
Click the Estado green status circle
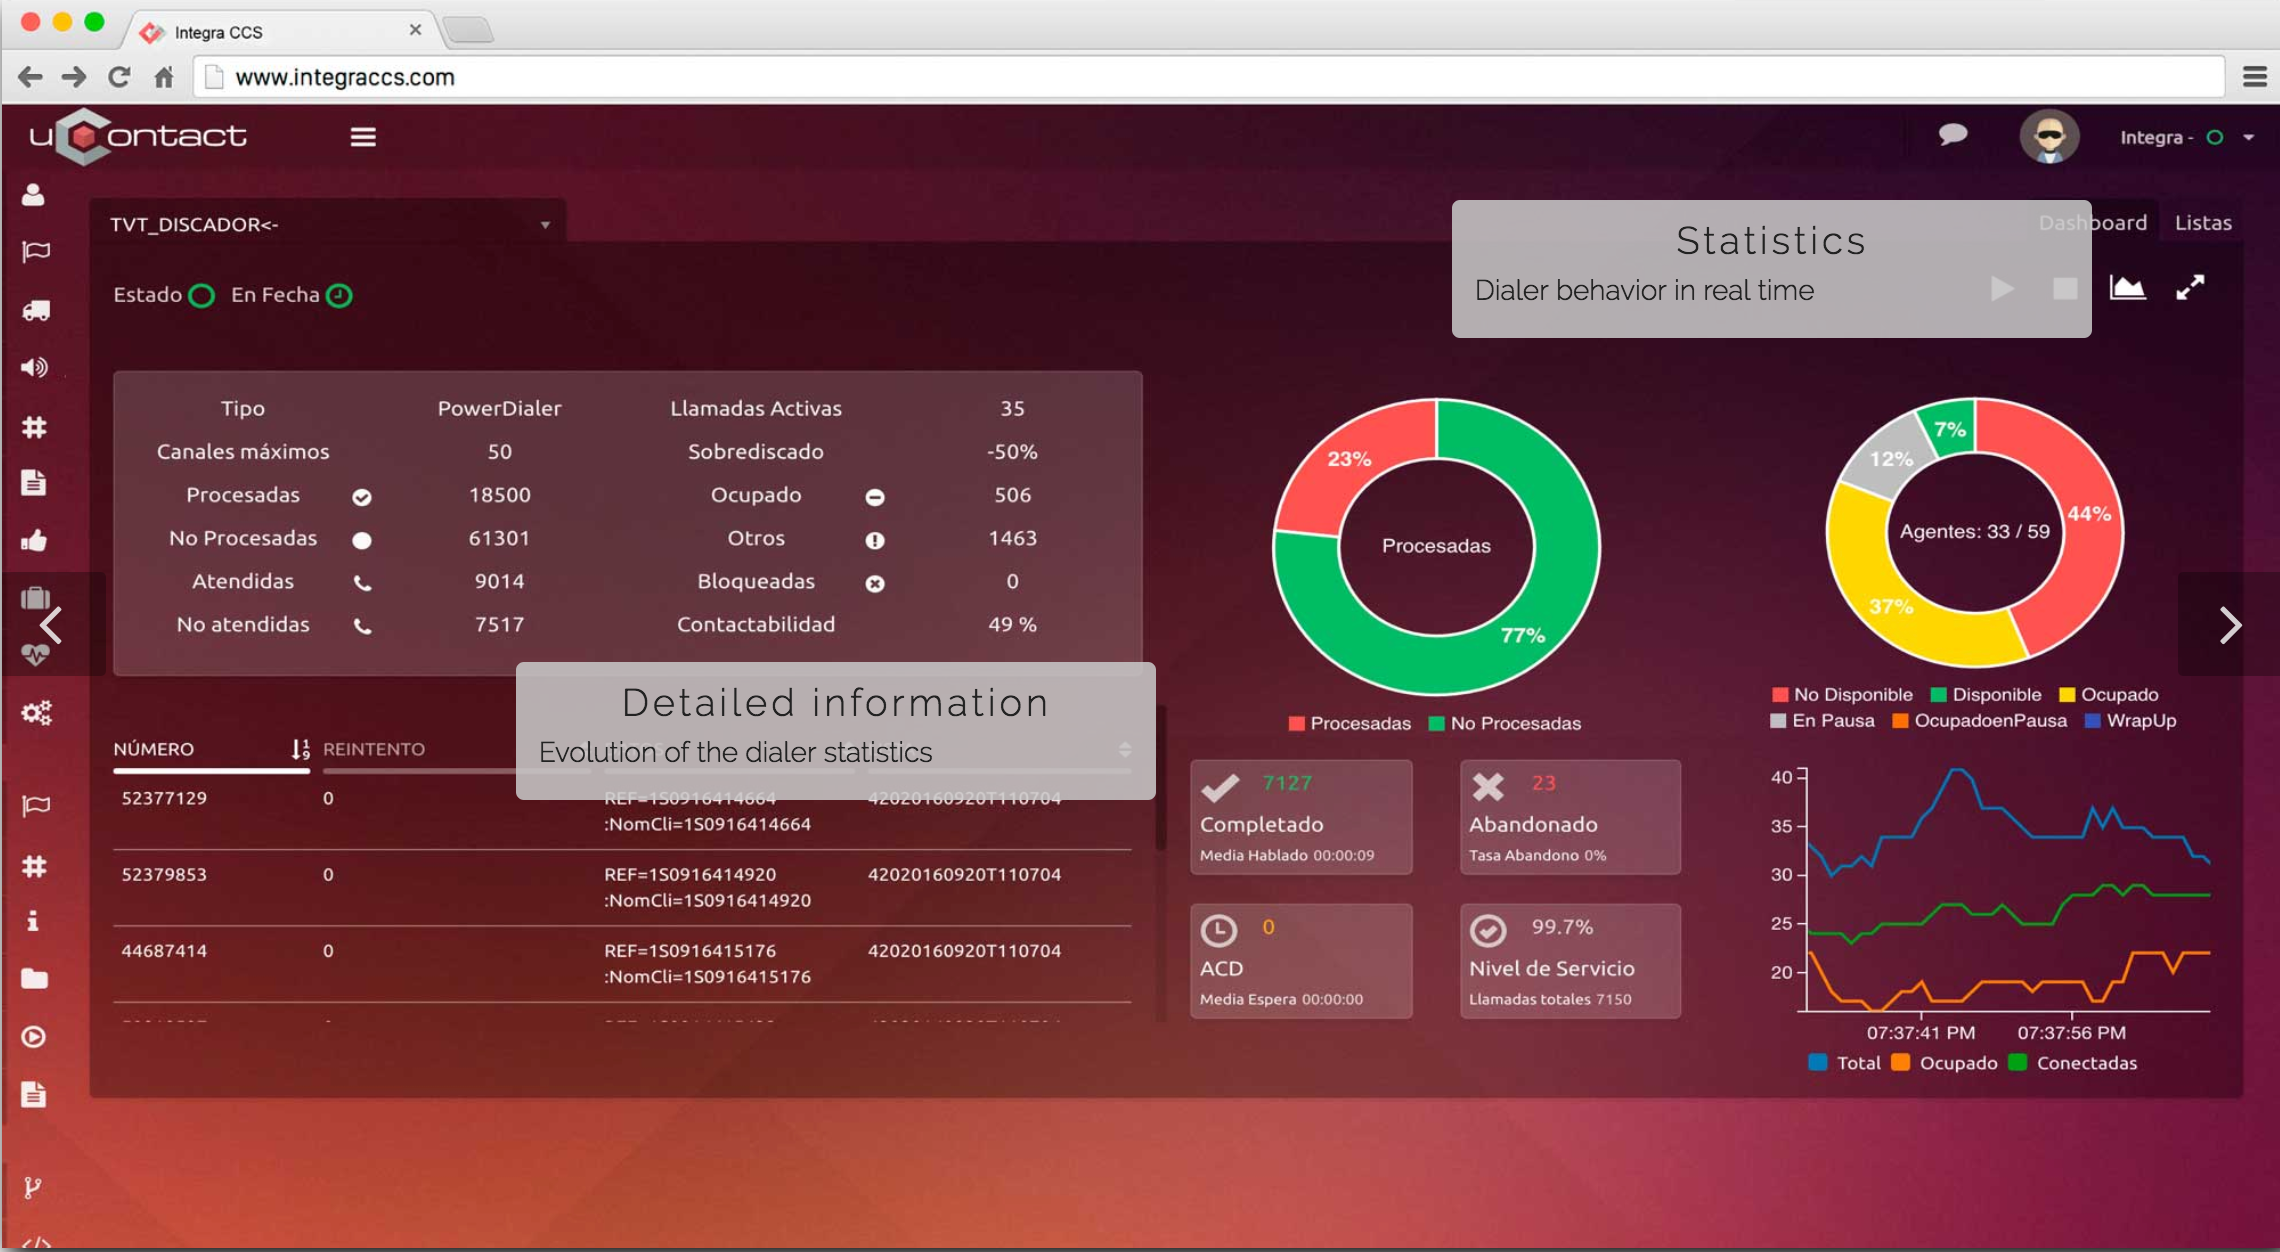201,295
